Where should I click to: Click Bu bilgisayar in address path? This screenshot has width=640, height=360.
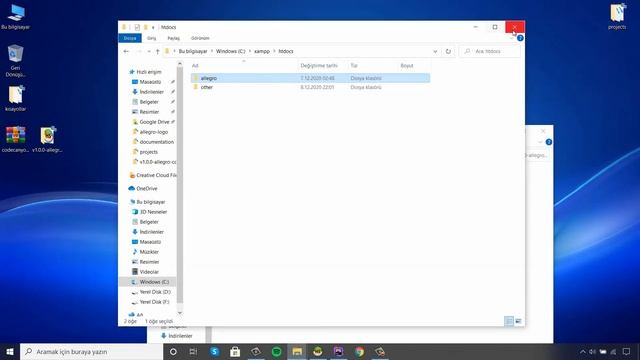point(193,51)
